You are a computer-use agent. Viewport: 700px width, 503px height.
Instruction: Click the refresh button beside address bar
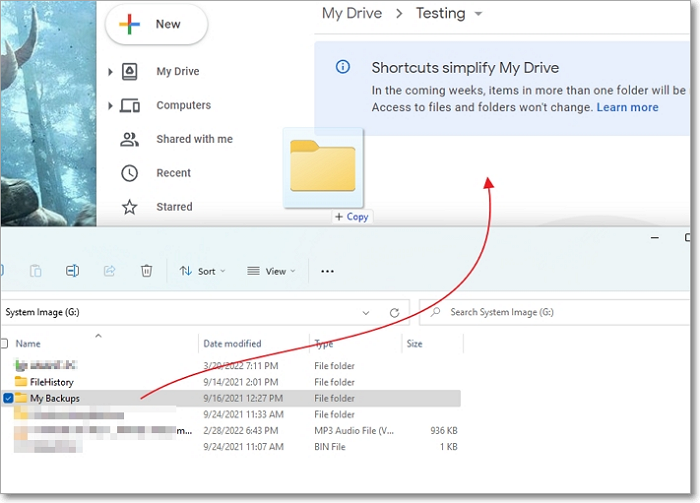pos(395,312)
